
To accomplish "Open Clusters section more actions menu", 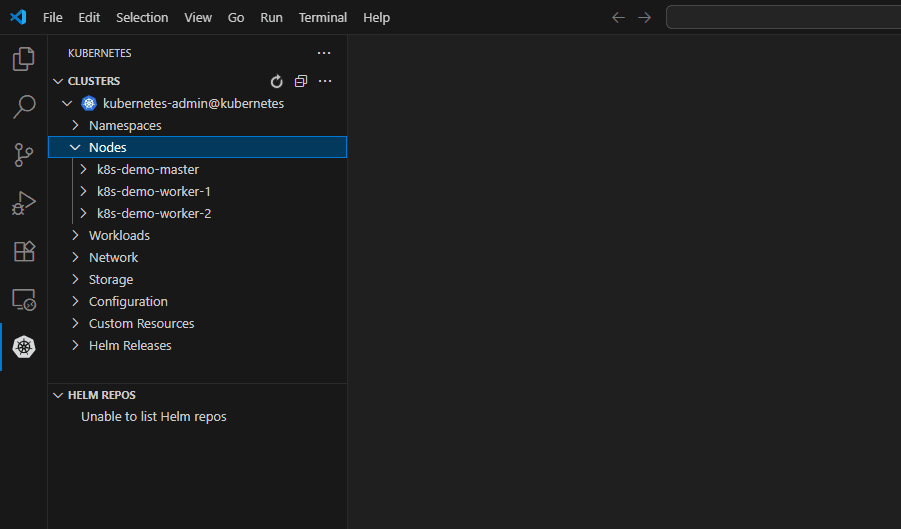I will point(324,82).
